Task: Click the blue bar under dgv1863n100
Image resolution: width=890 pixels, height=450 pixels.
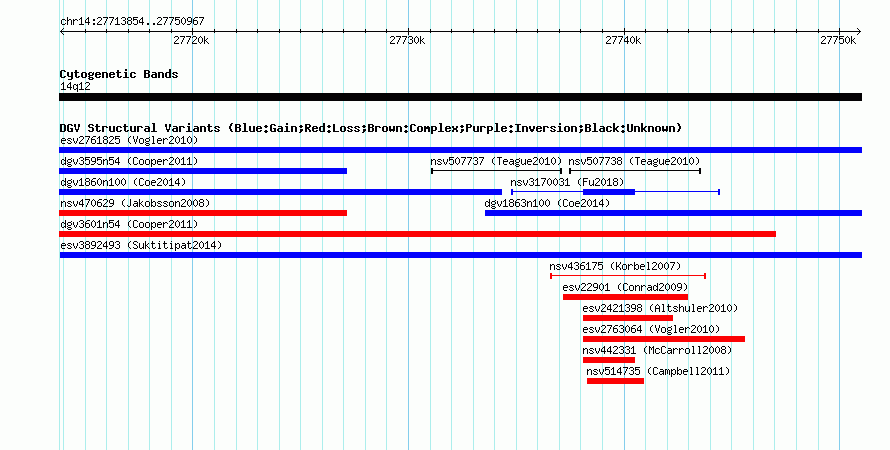Action: 673,213
